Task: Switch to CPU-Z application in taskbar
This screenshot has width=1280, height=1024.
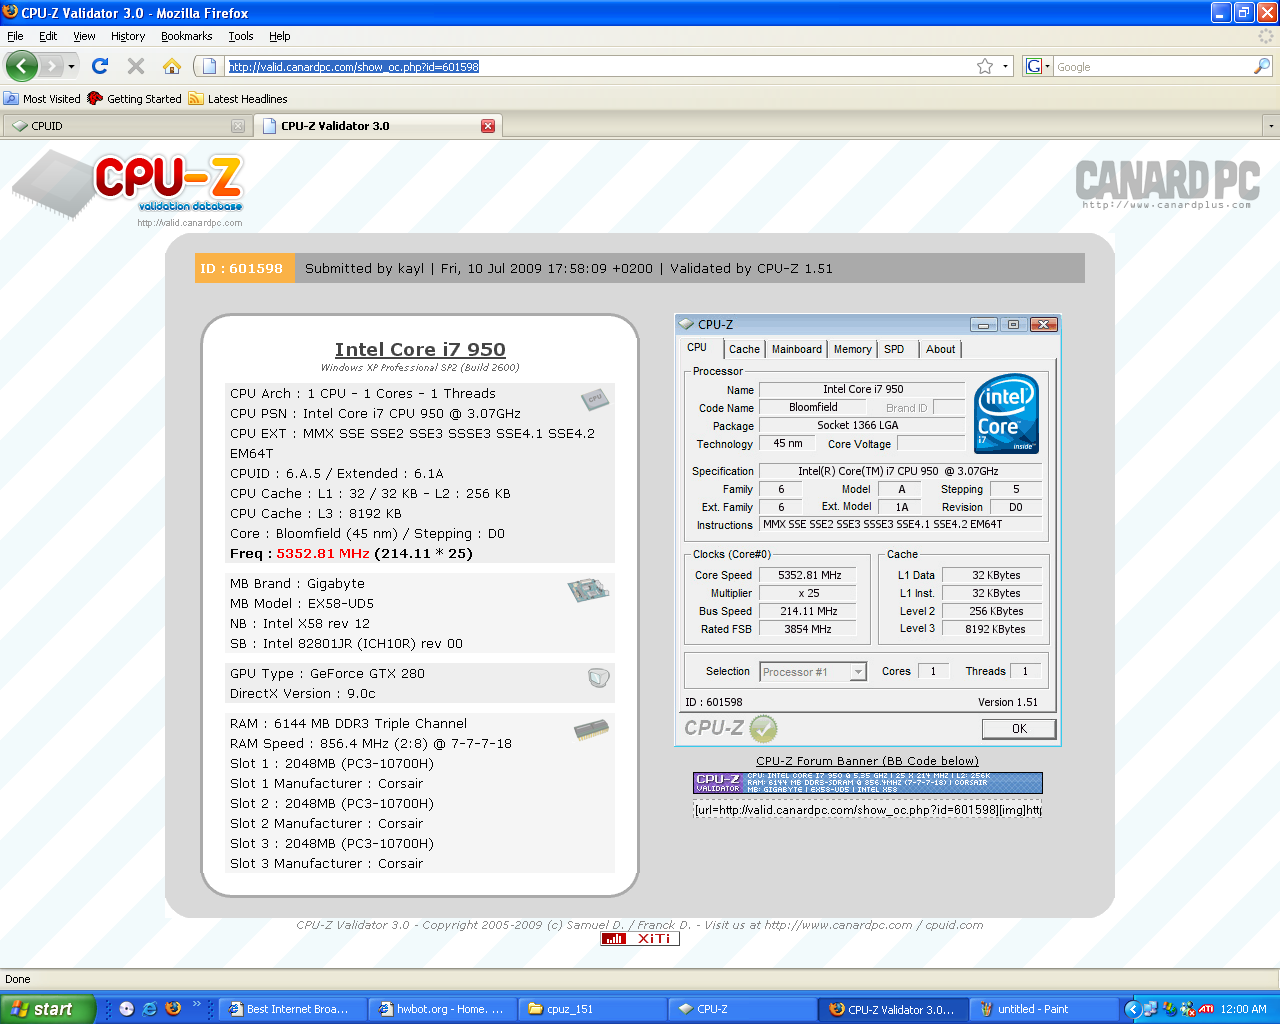Action: [743, 1009]
